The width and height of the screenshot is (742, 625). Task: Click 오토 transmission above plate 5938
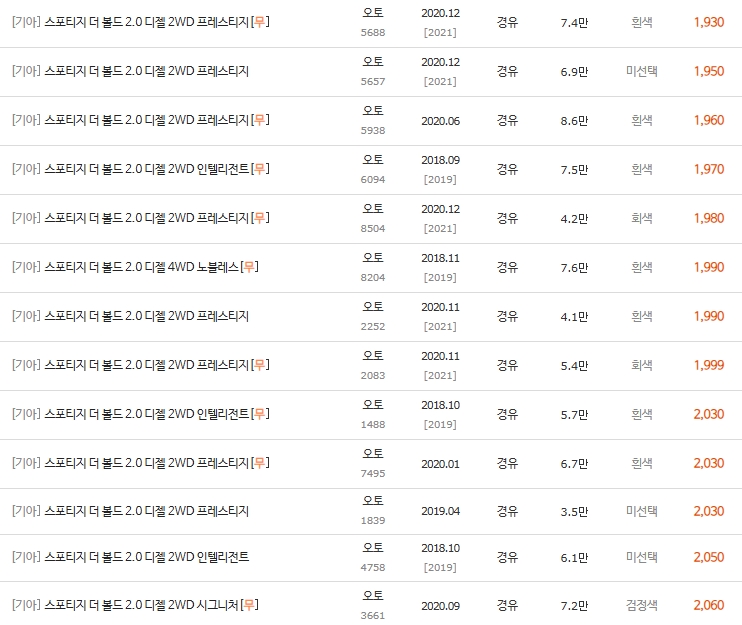(x=373, y=110)
